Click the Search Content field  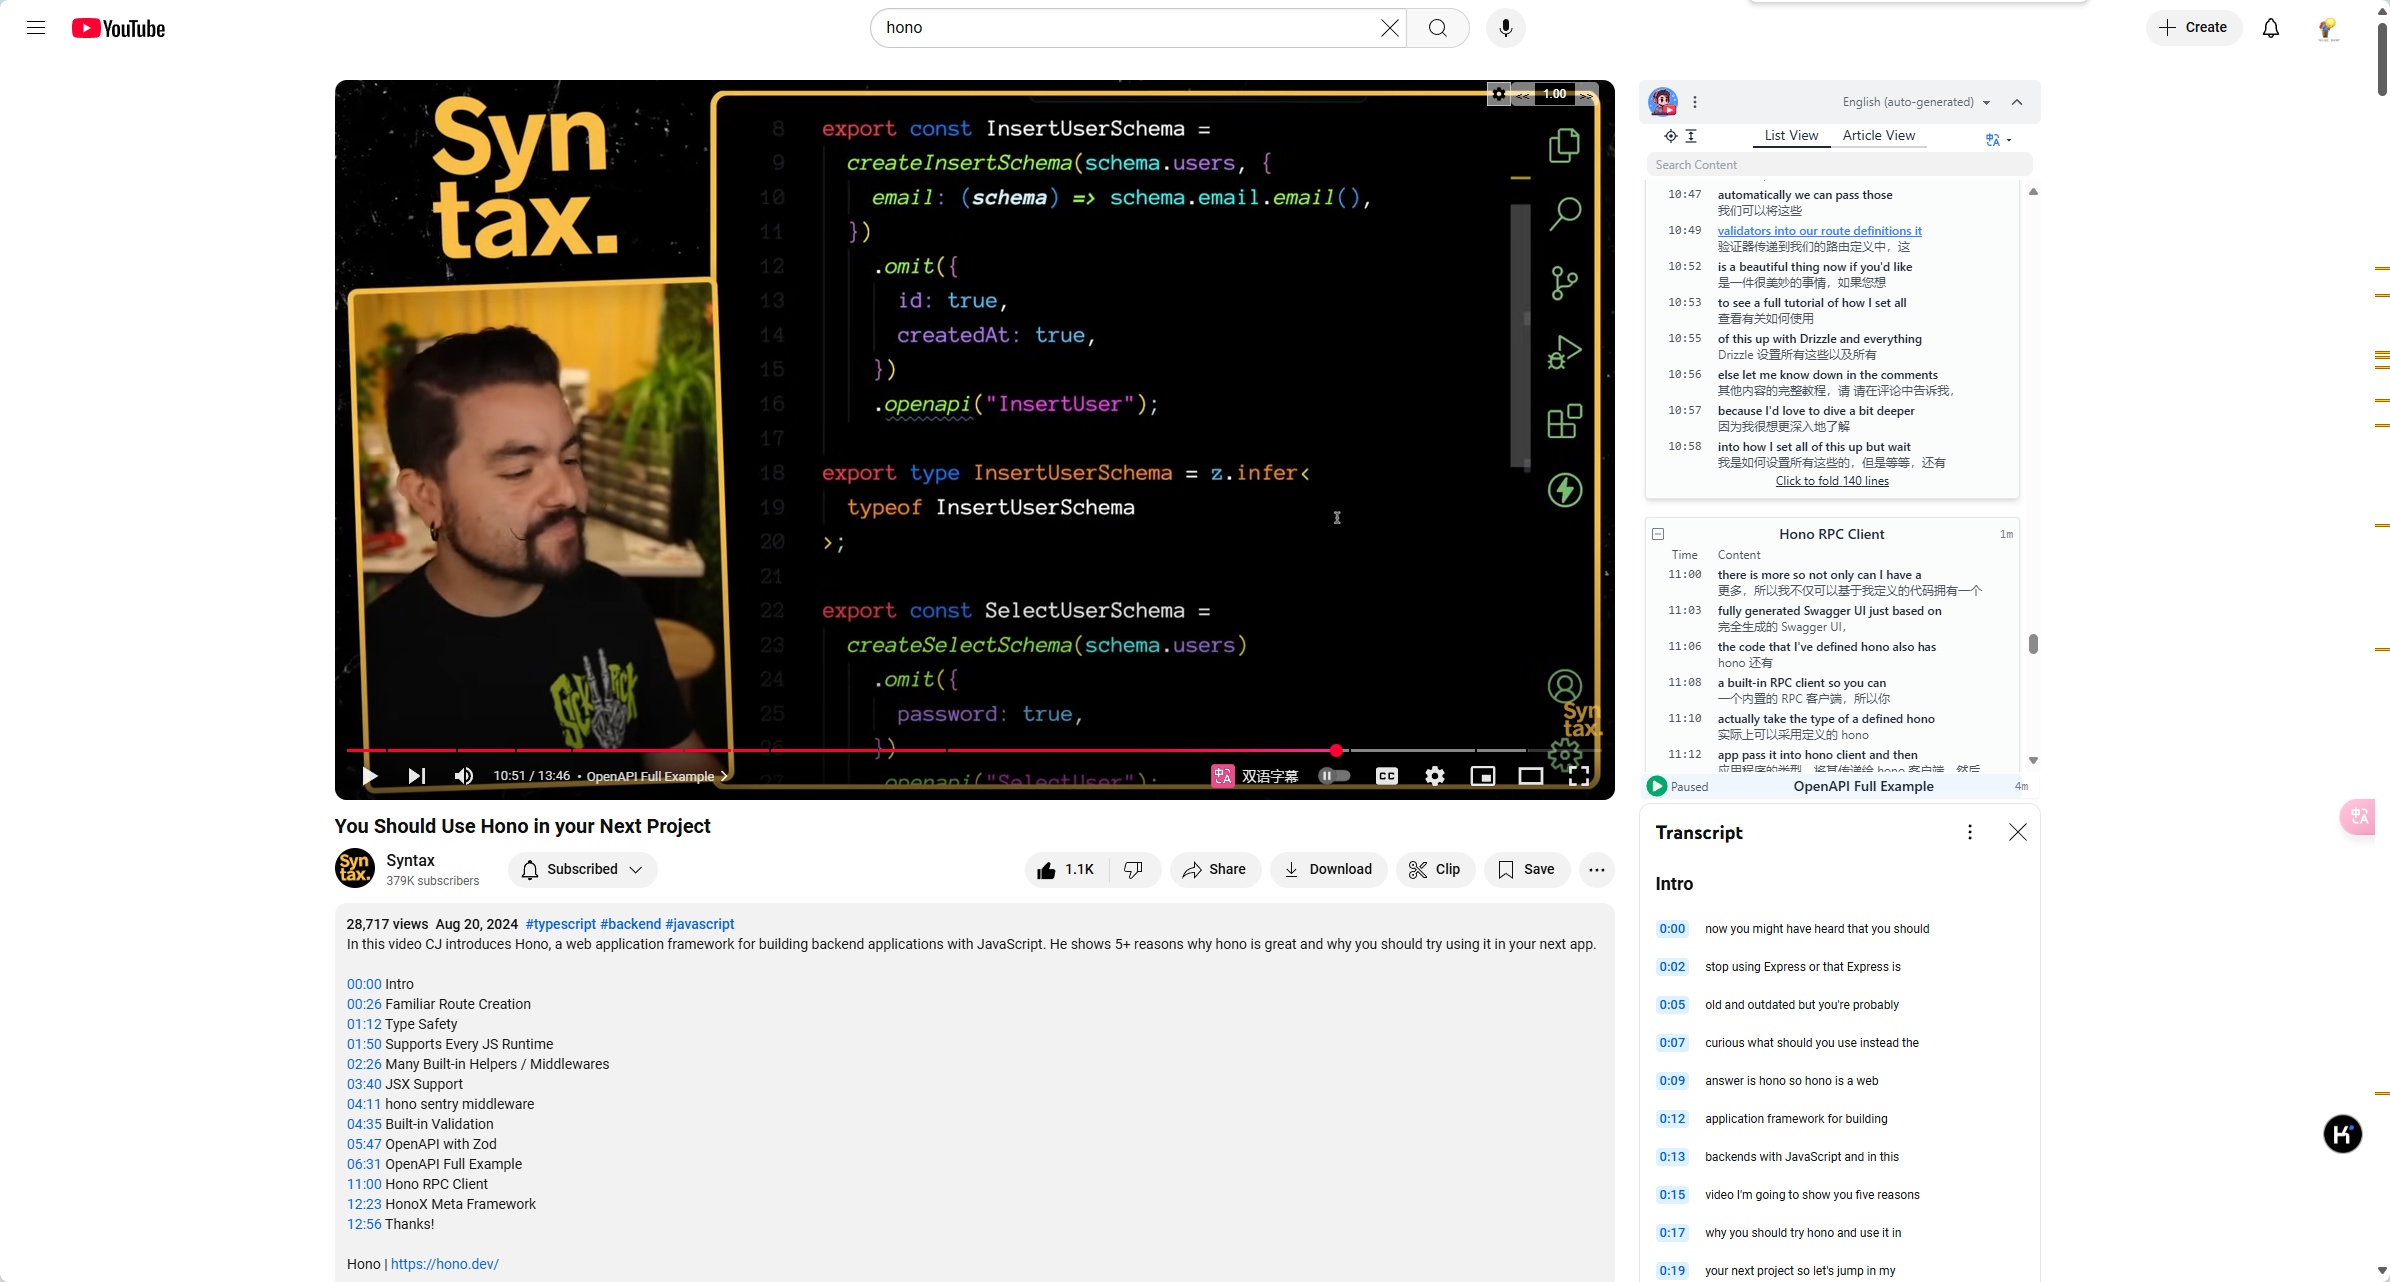(1838, 165)
